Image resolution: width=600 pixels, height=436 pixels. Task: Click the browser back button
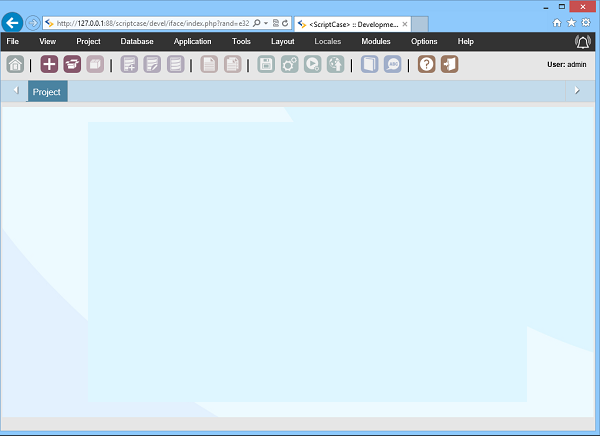point(14,21)
